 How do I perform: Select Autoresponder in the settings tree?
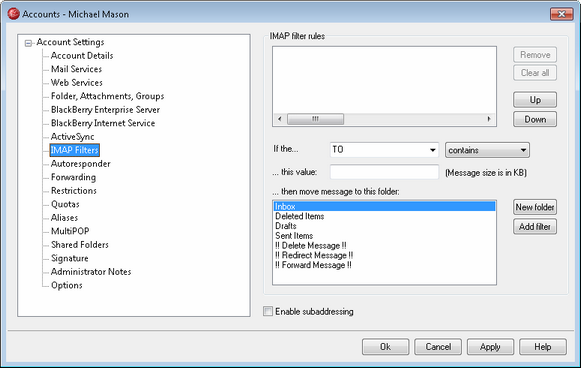tap(80, 163)
